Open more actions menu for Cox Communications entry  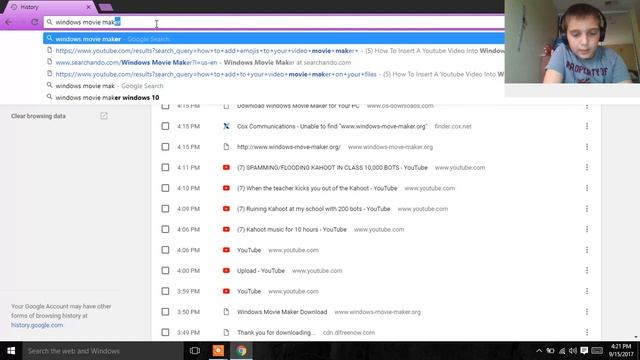pyautogui.click(x=587, y=126)
